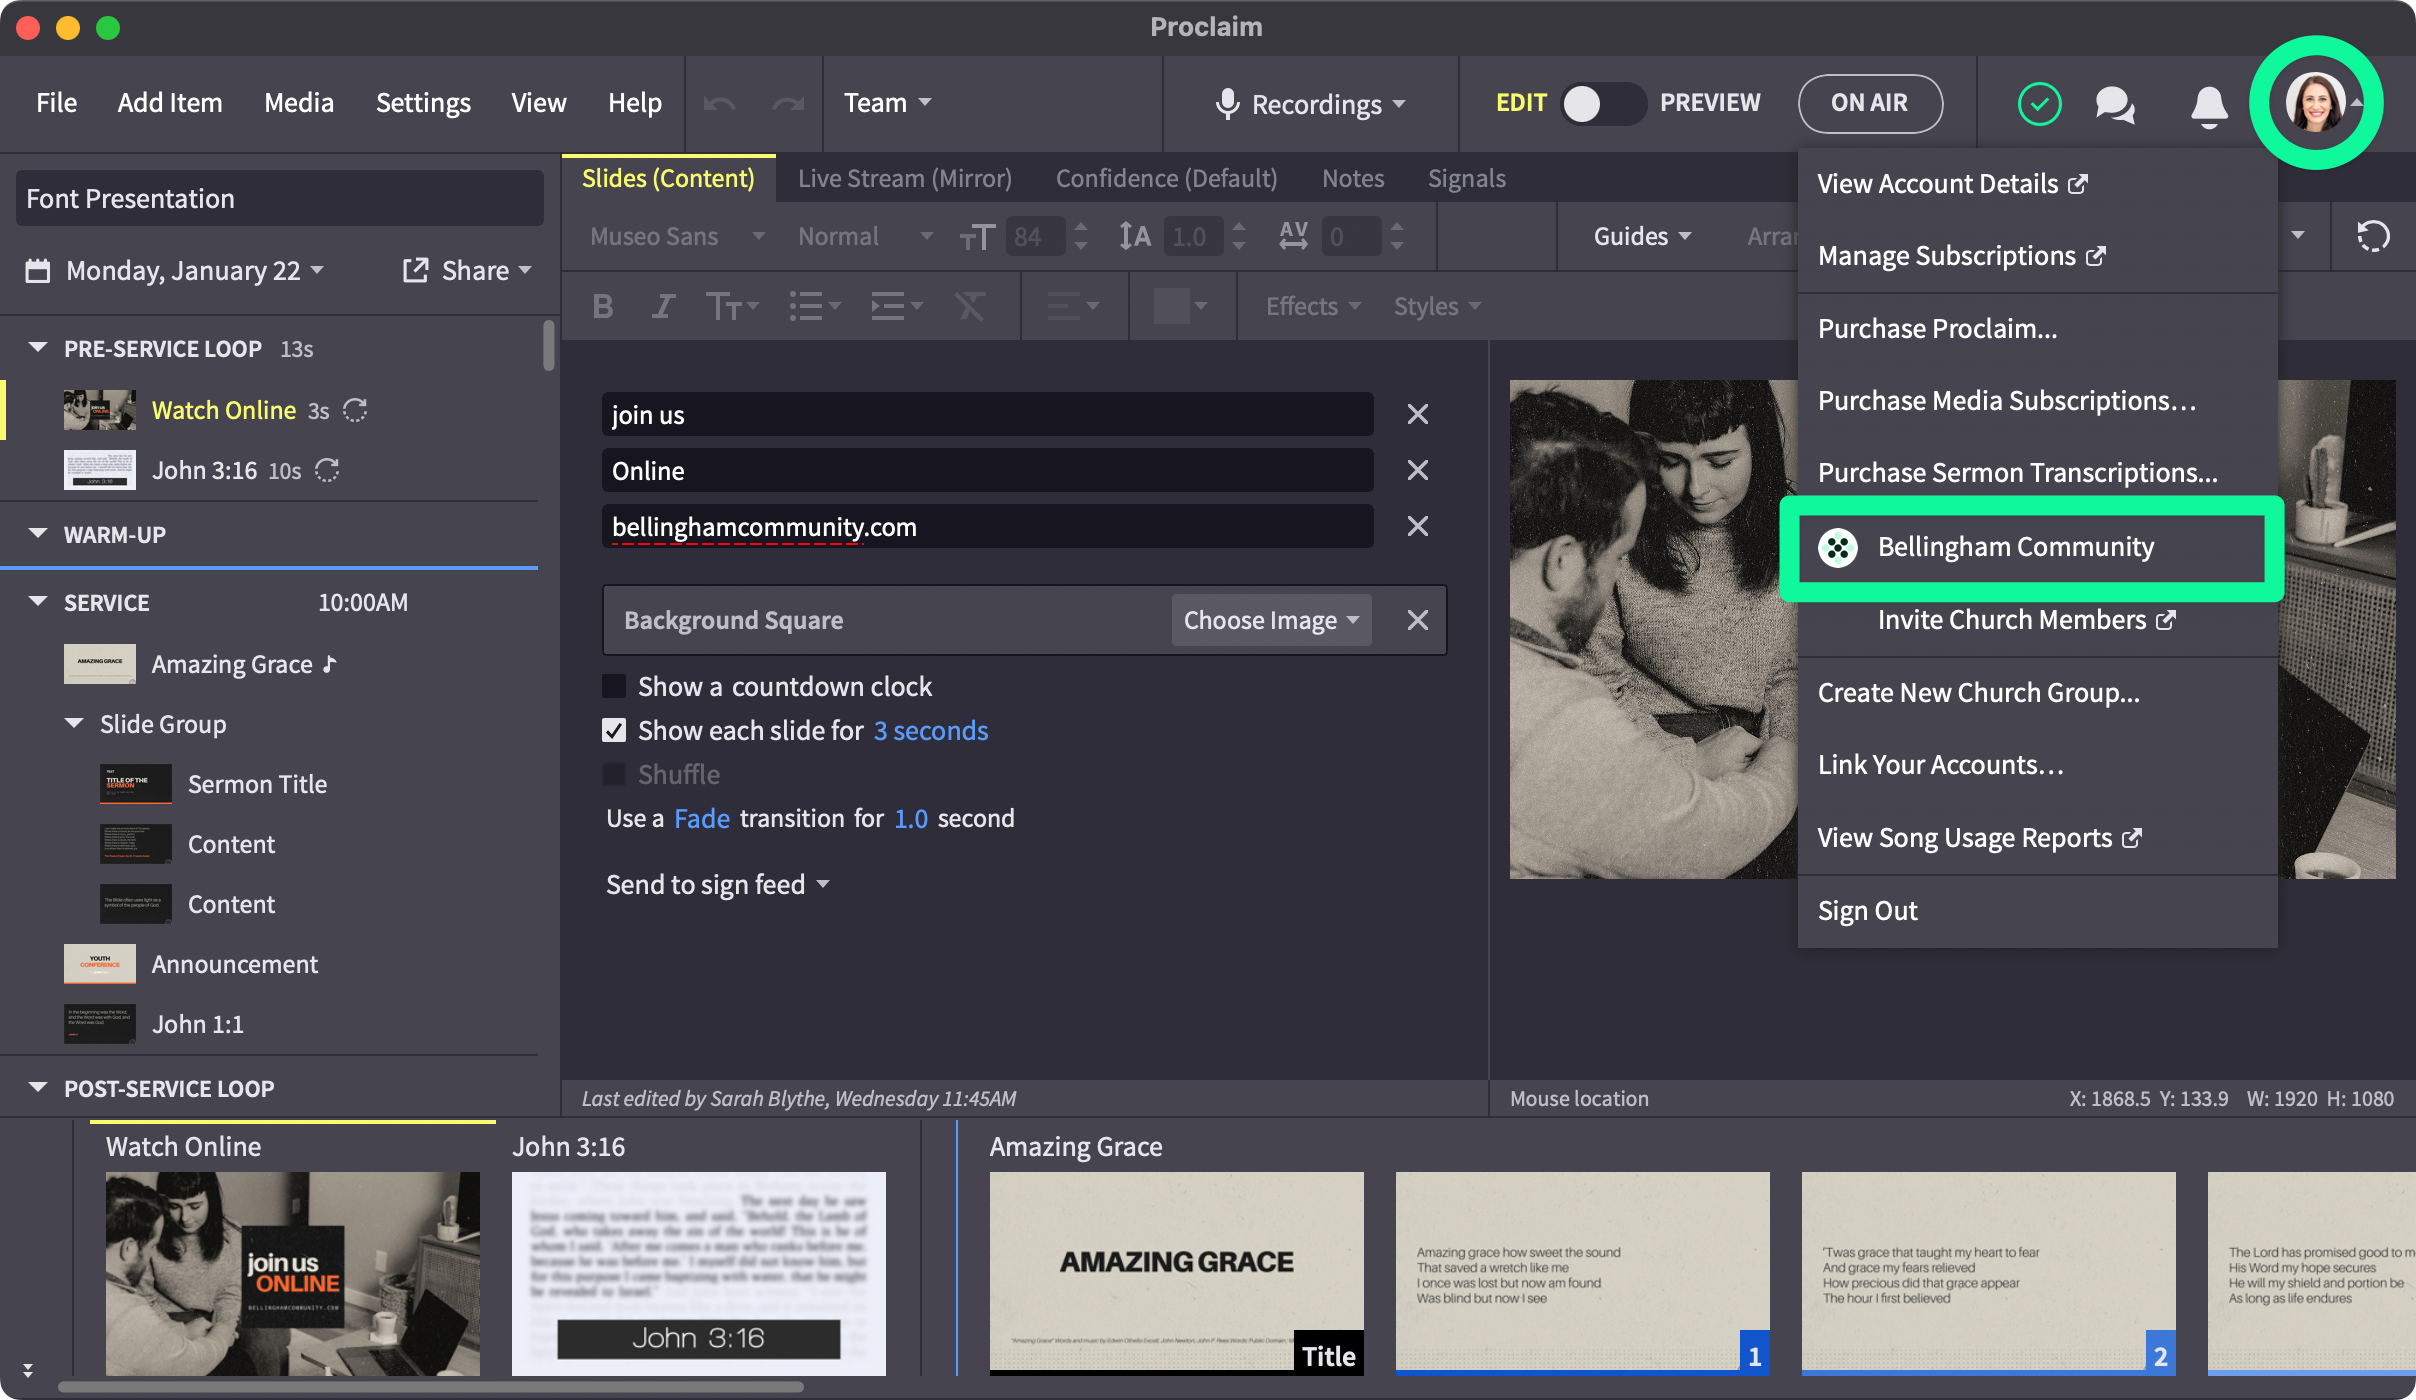Select Sign Out from account menu

click(1867, 911)
